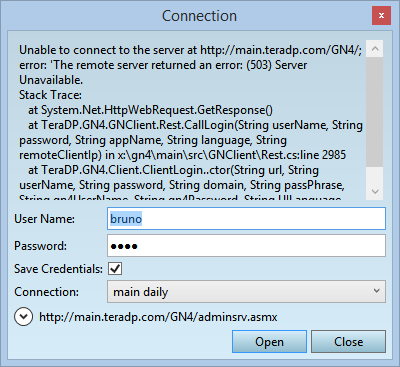Image resolution: width=400 pixels, height=367 pixels.
Task: Click the 'User Name:' label
Action: [x=44, y=219]
